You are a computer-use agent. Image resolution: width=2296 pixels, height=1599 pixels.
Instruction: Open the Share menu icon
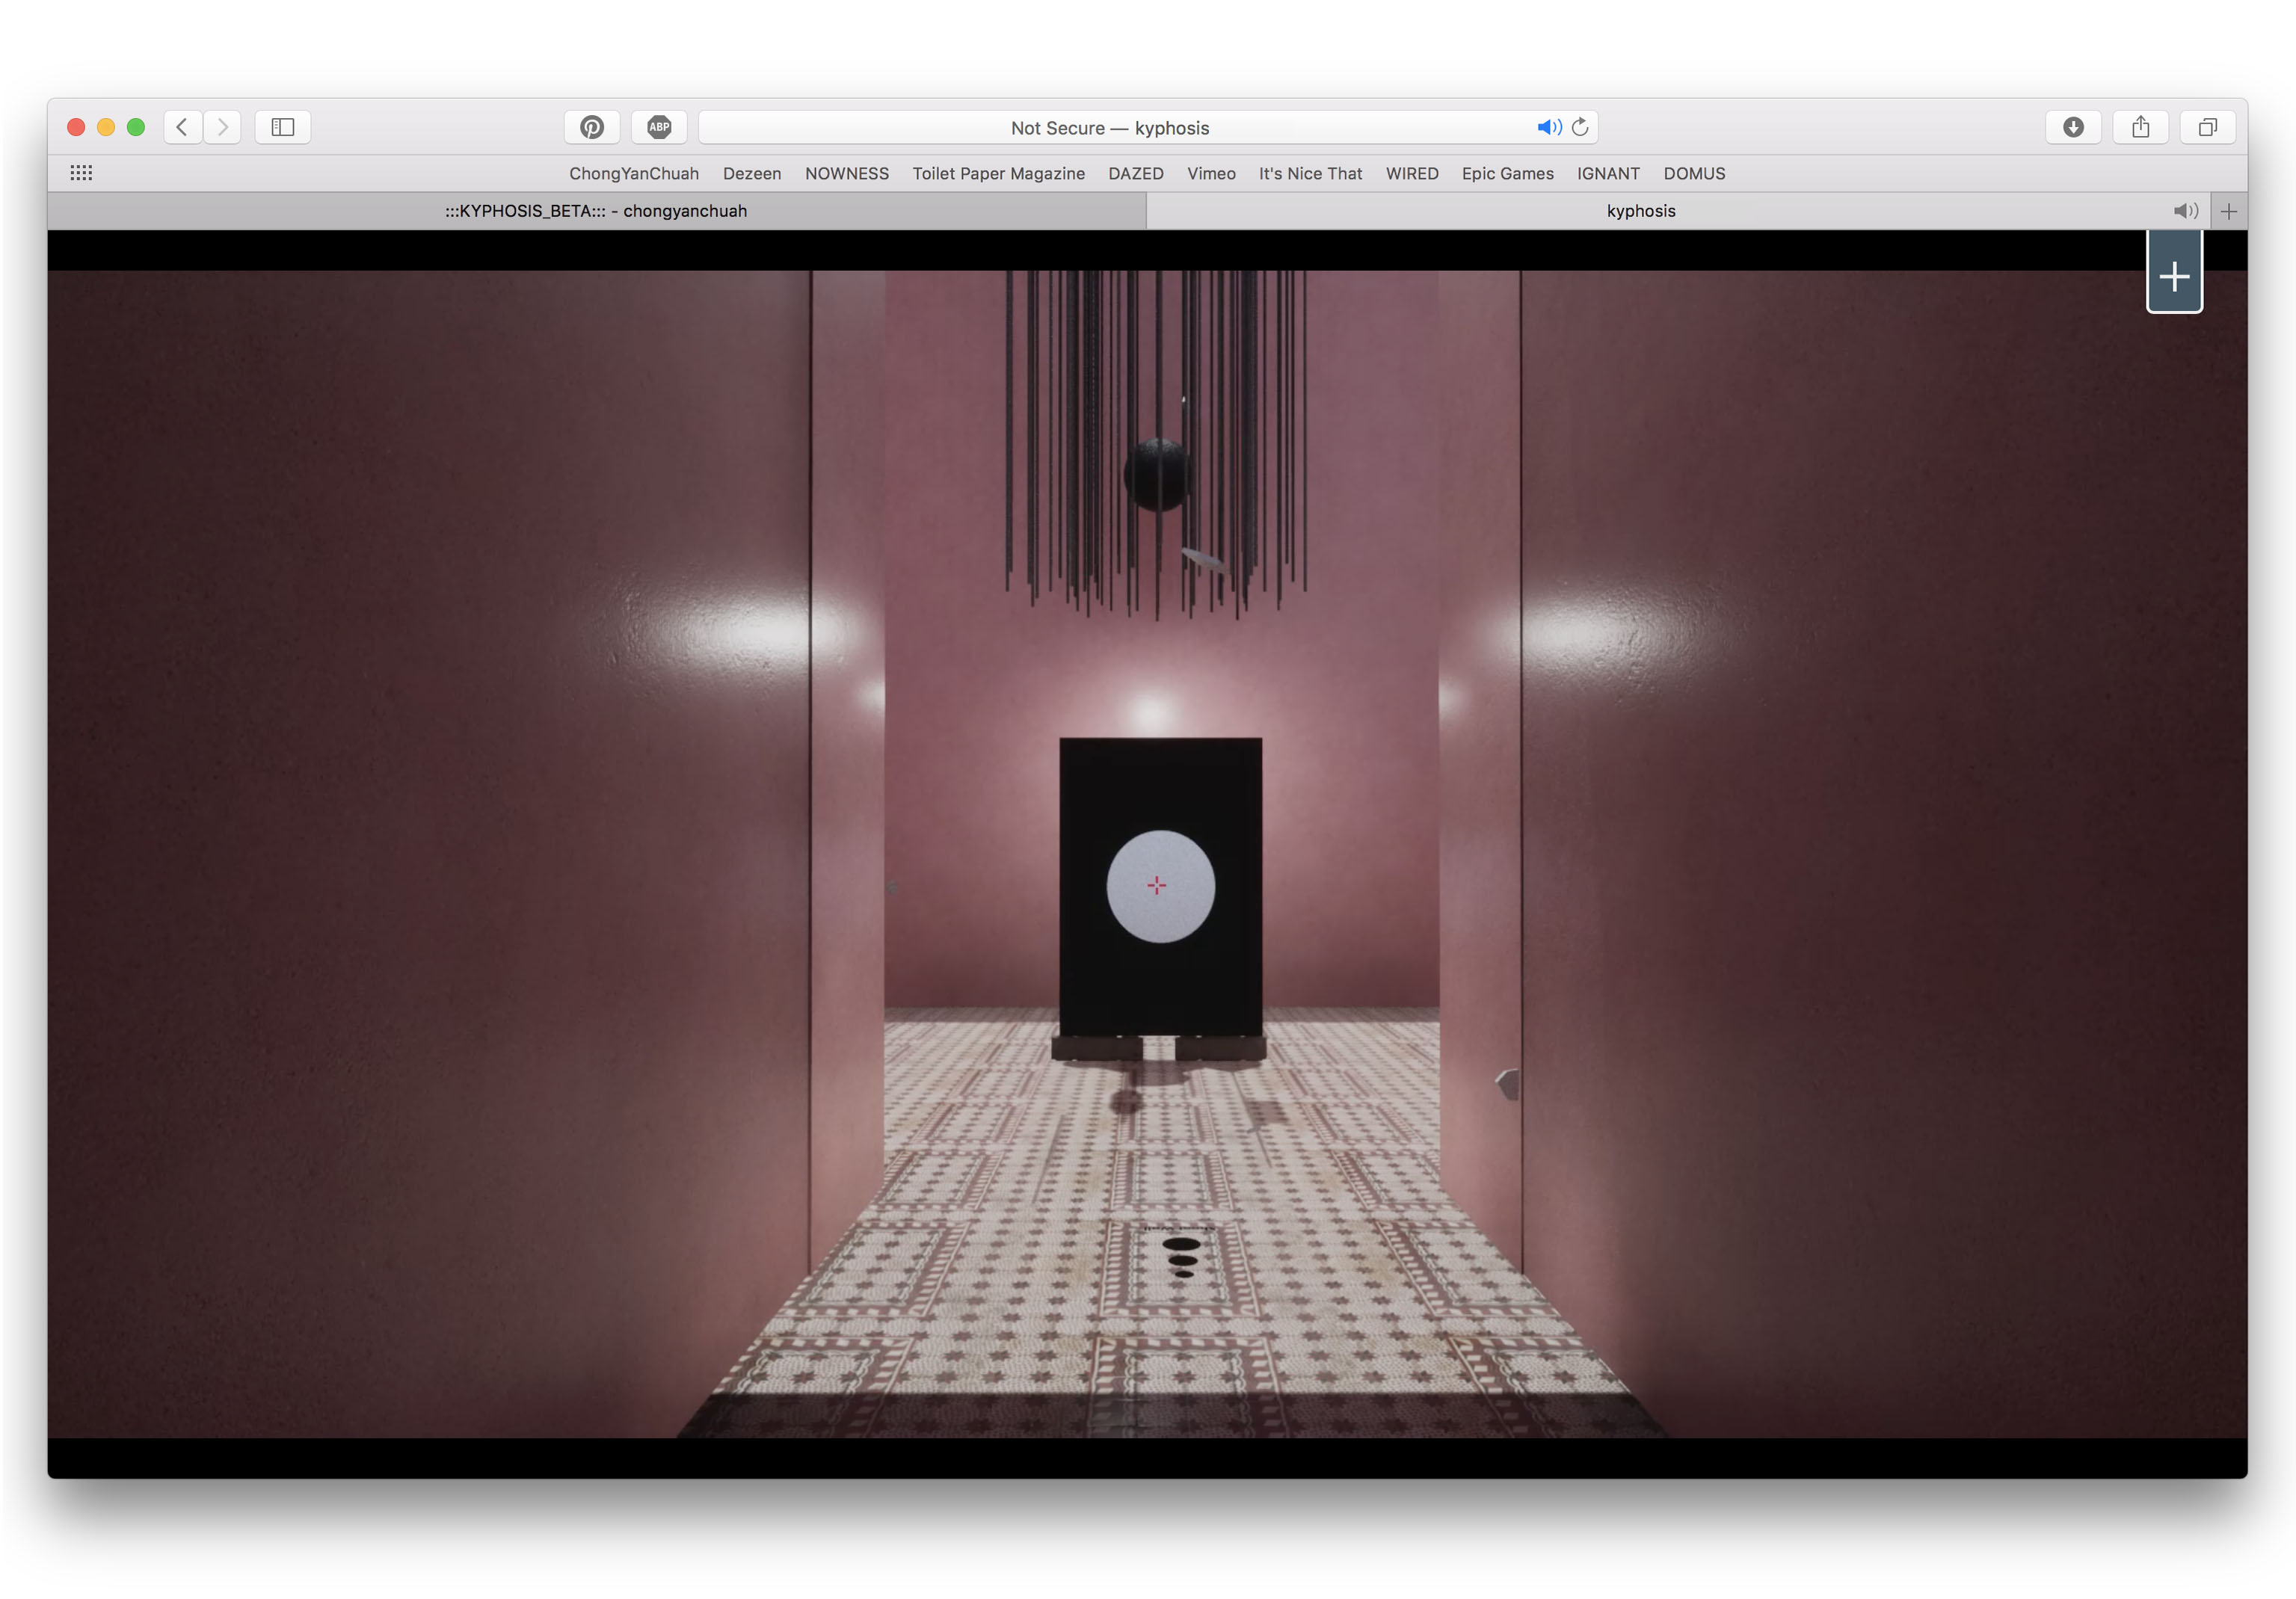(x=2140, y=127)
